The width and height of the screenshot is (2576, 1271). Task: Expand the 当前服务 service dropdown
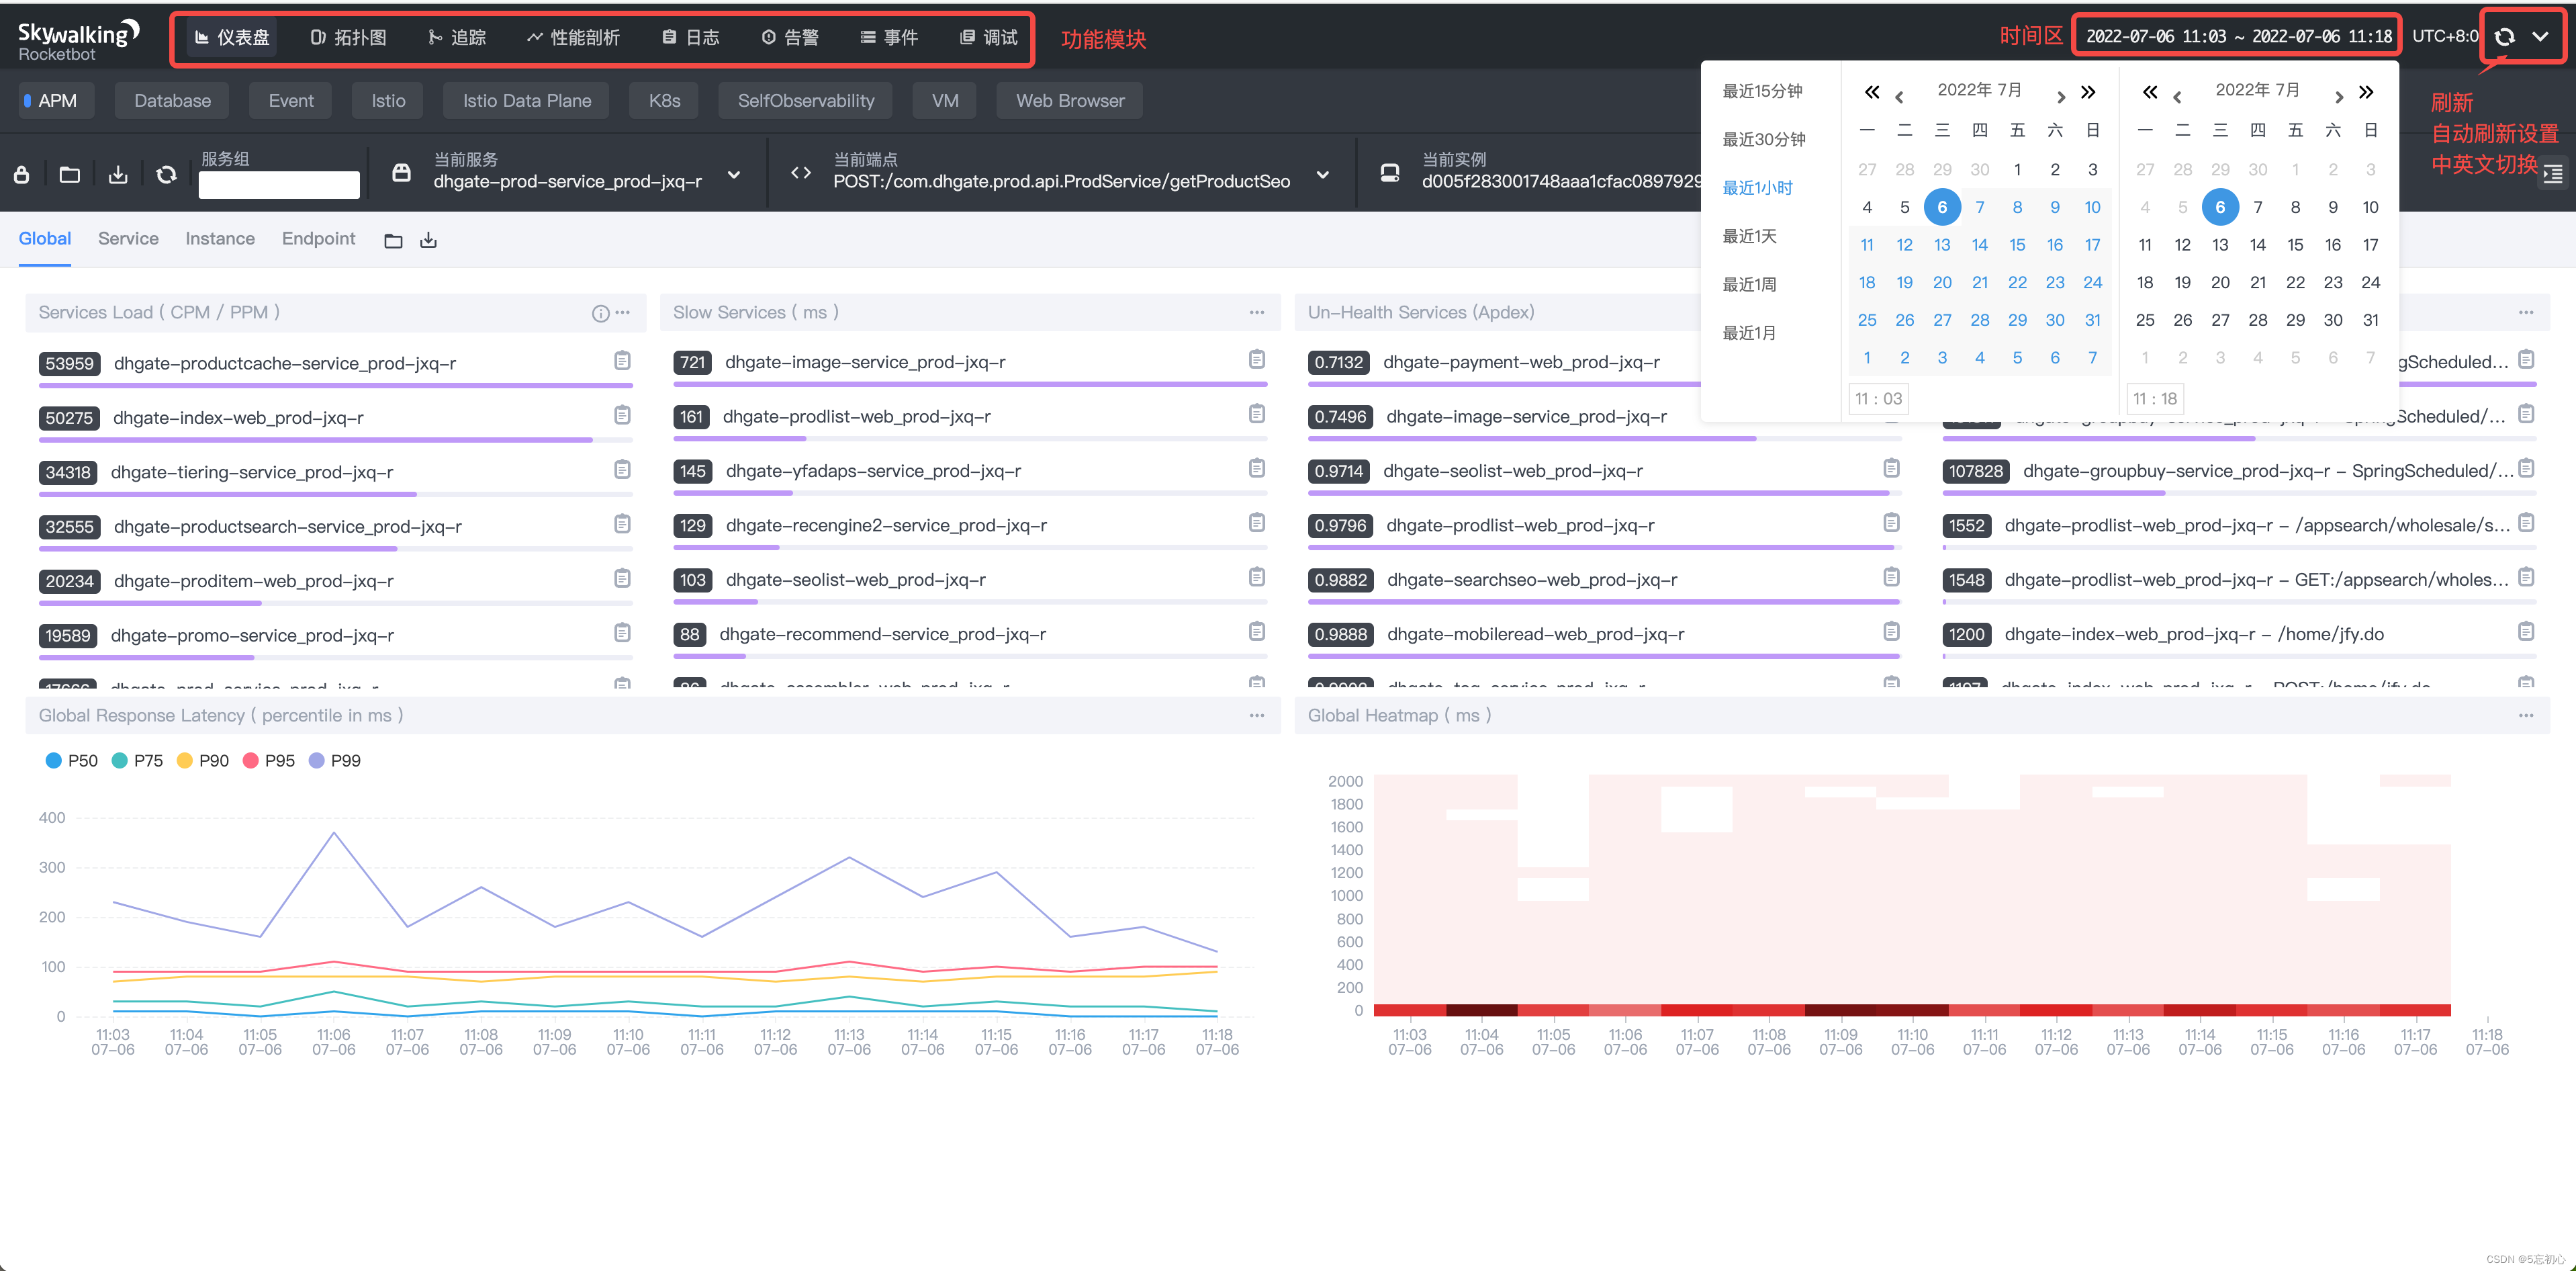point(734,174)
